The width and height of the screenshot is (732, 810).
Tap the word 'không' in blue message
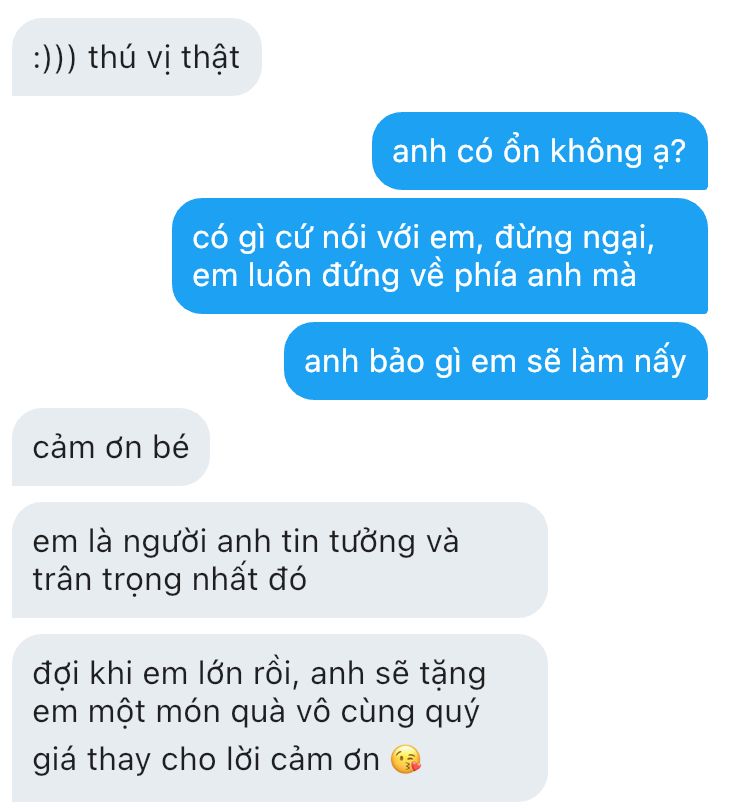tap(595, 151)
